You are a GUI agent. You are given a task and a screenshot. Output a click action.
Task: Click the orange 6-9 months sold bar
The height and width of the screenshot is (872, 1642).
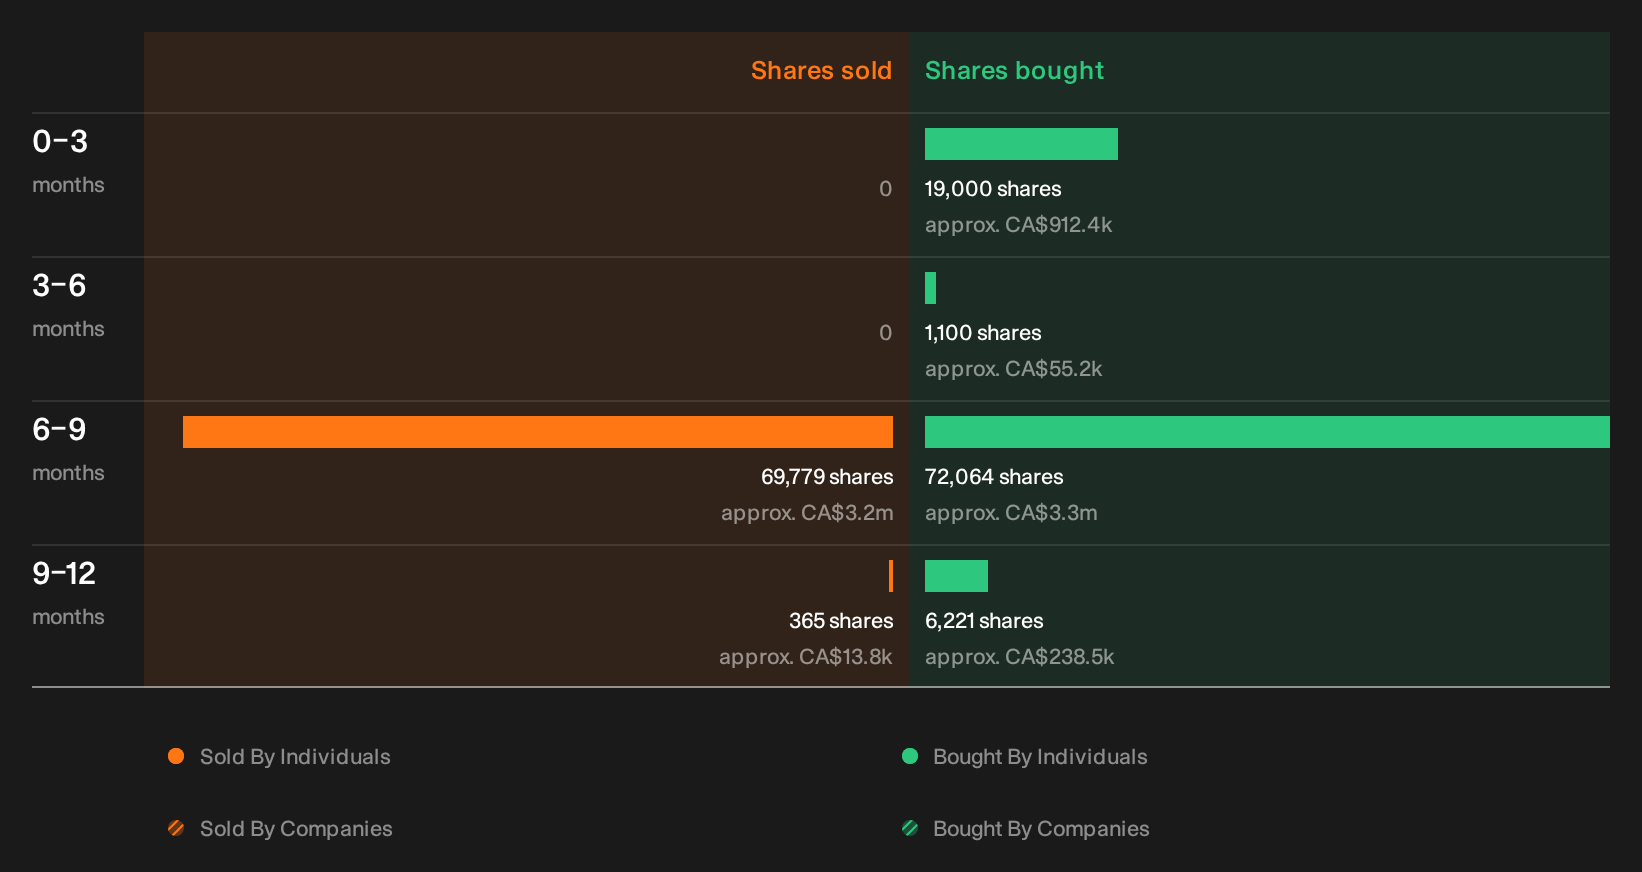pos(538,432)
